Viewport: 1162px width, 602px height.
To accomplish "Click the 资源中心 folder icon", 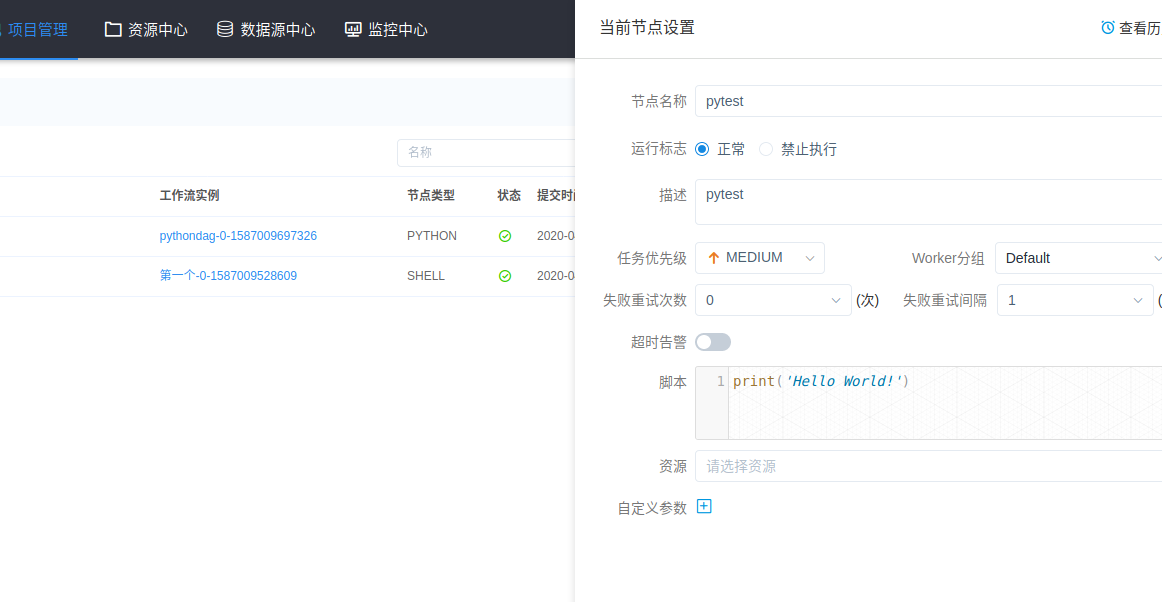I will coord(113,30).
